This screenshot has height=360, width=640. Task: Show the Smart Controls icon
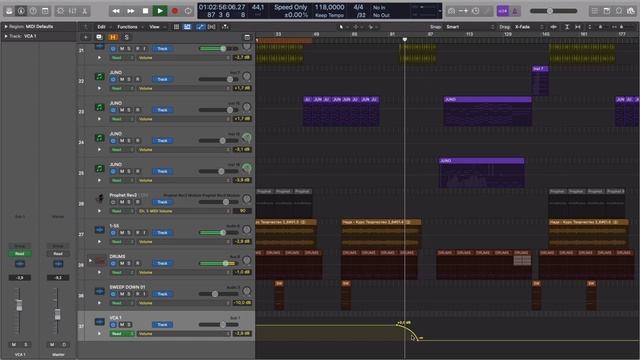tap(60, 11)
